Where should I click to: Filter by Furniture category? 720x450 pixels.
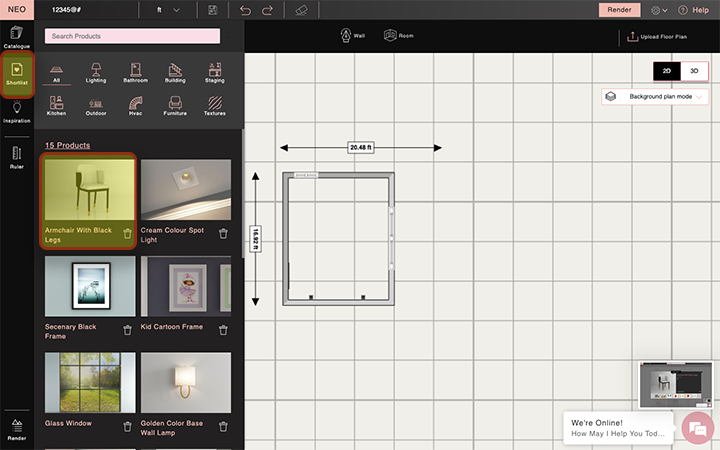tap(175, 106)
